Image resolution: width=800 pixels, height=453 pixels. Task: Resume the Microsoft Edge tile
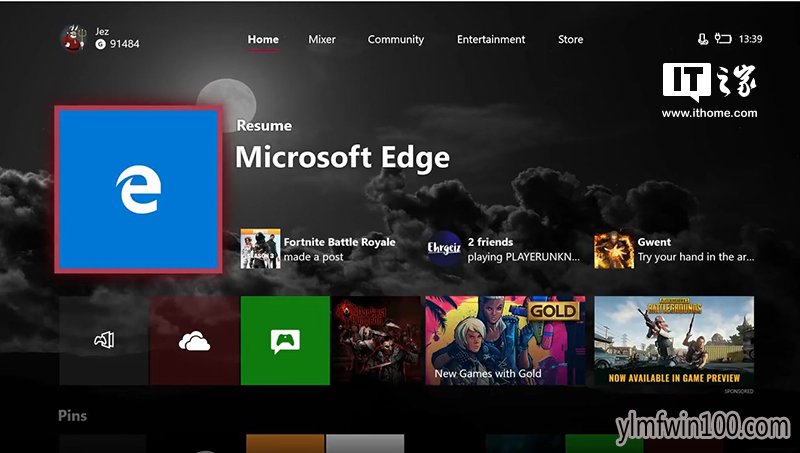tap(138, 190)
